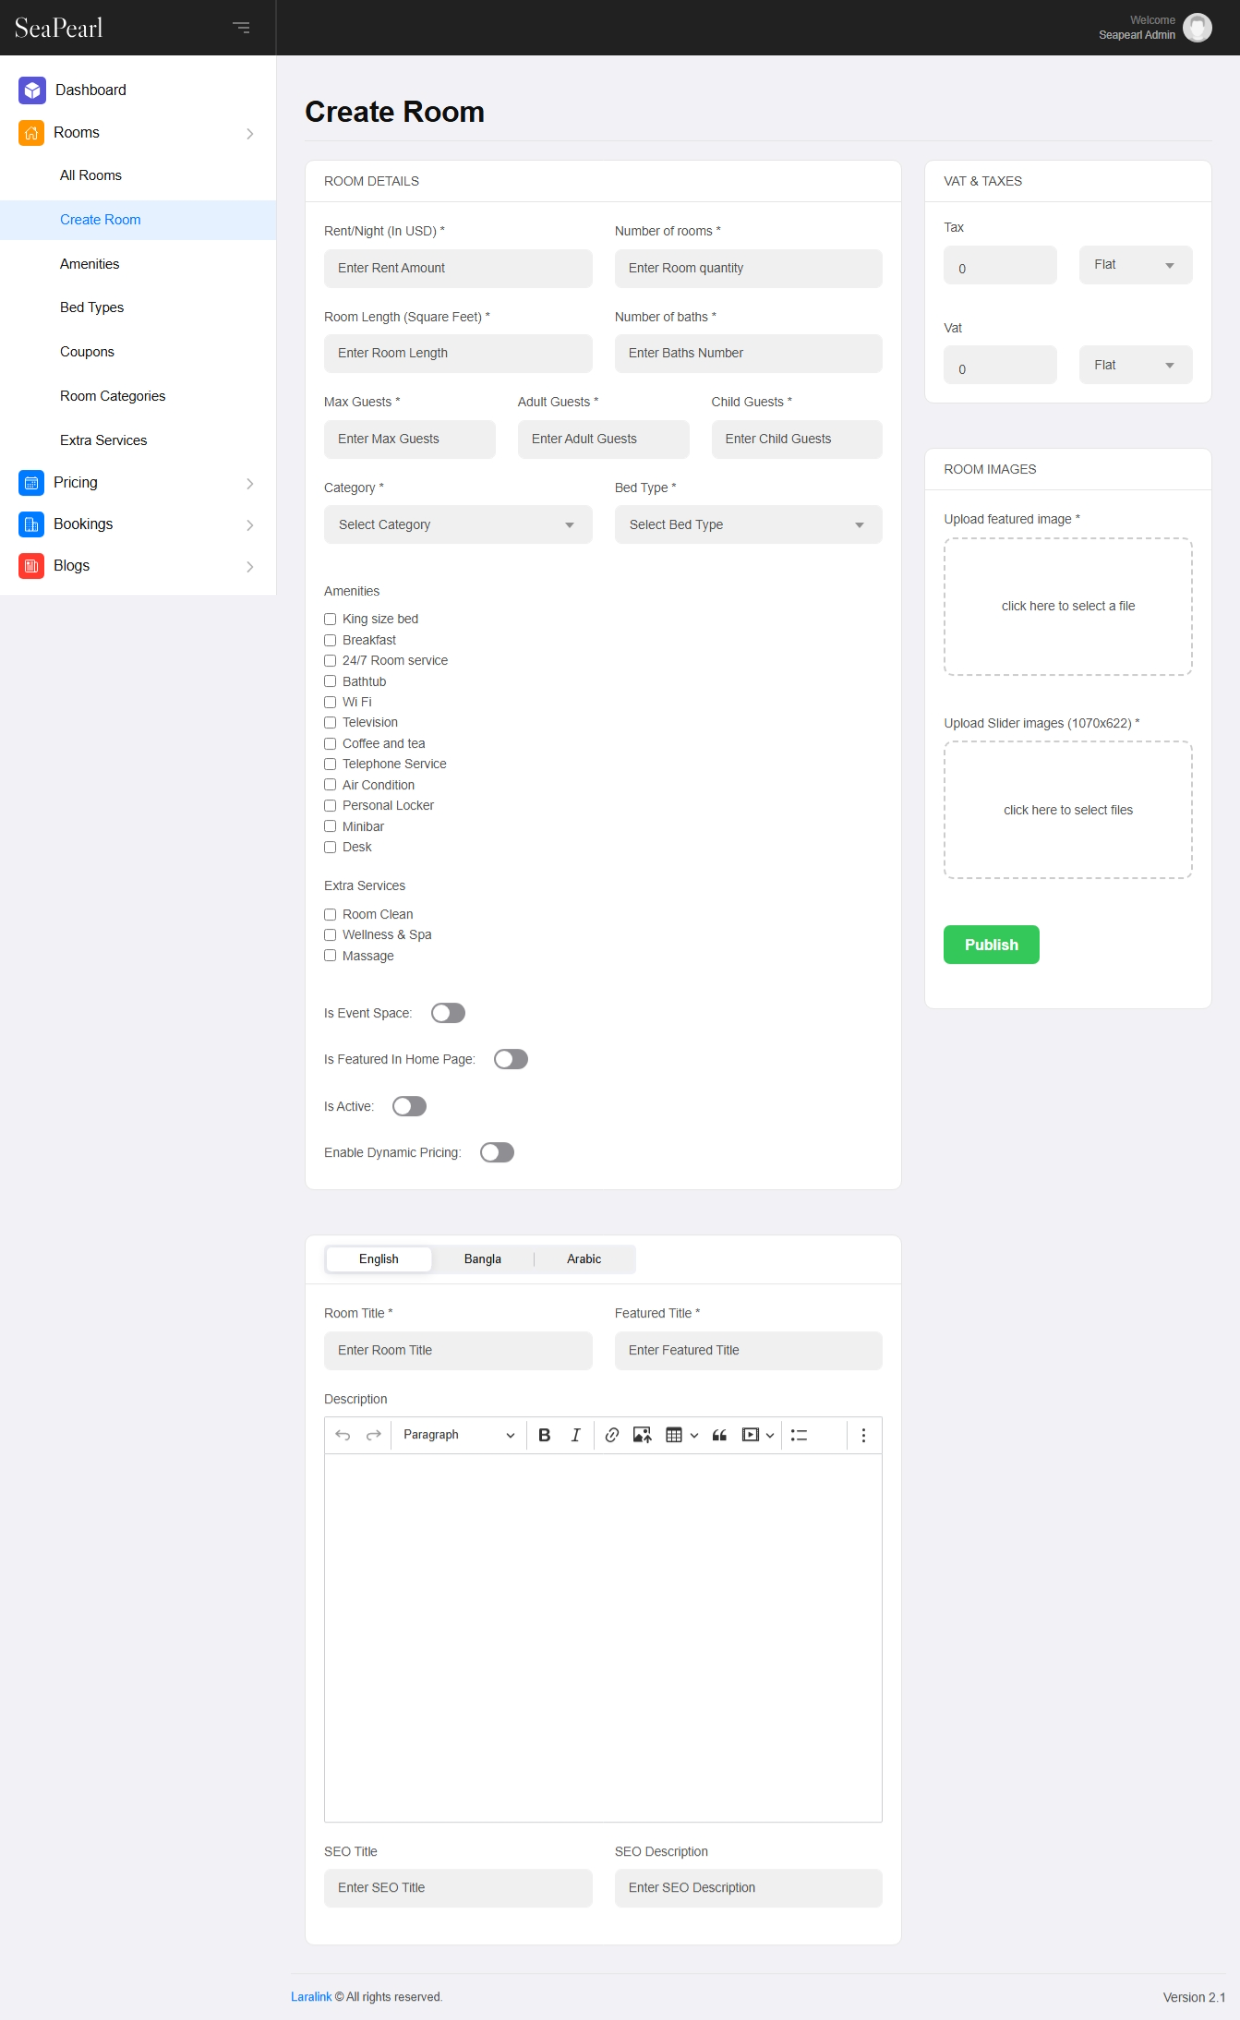Open the Select Category dropdown

pyautogui.click(x=457, y=525)
